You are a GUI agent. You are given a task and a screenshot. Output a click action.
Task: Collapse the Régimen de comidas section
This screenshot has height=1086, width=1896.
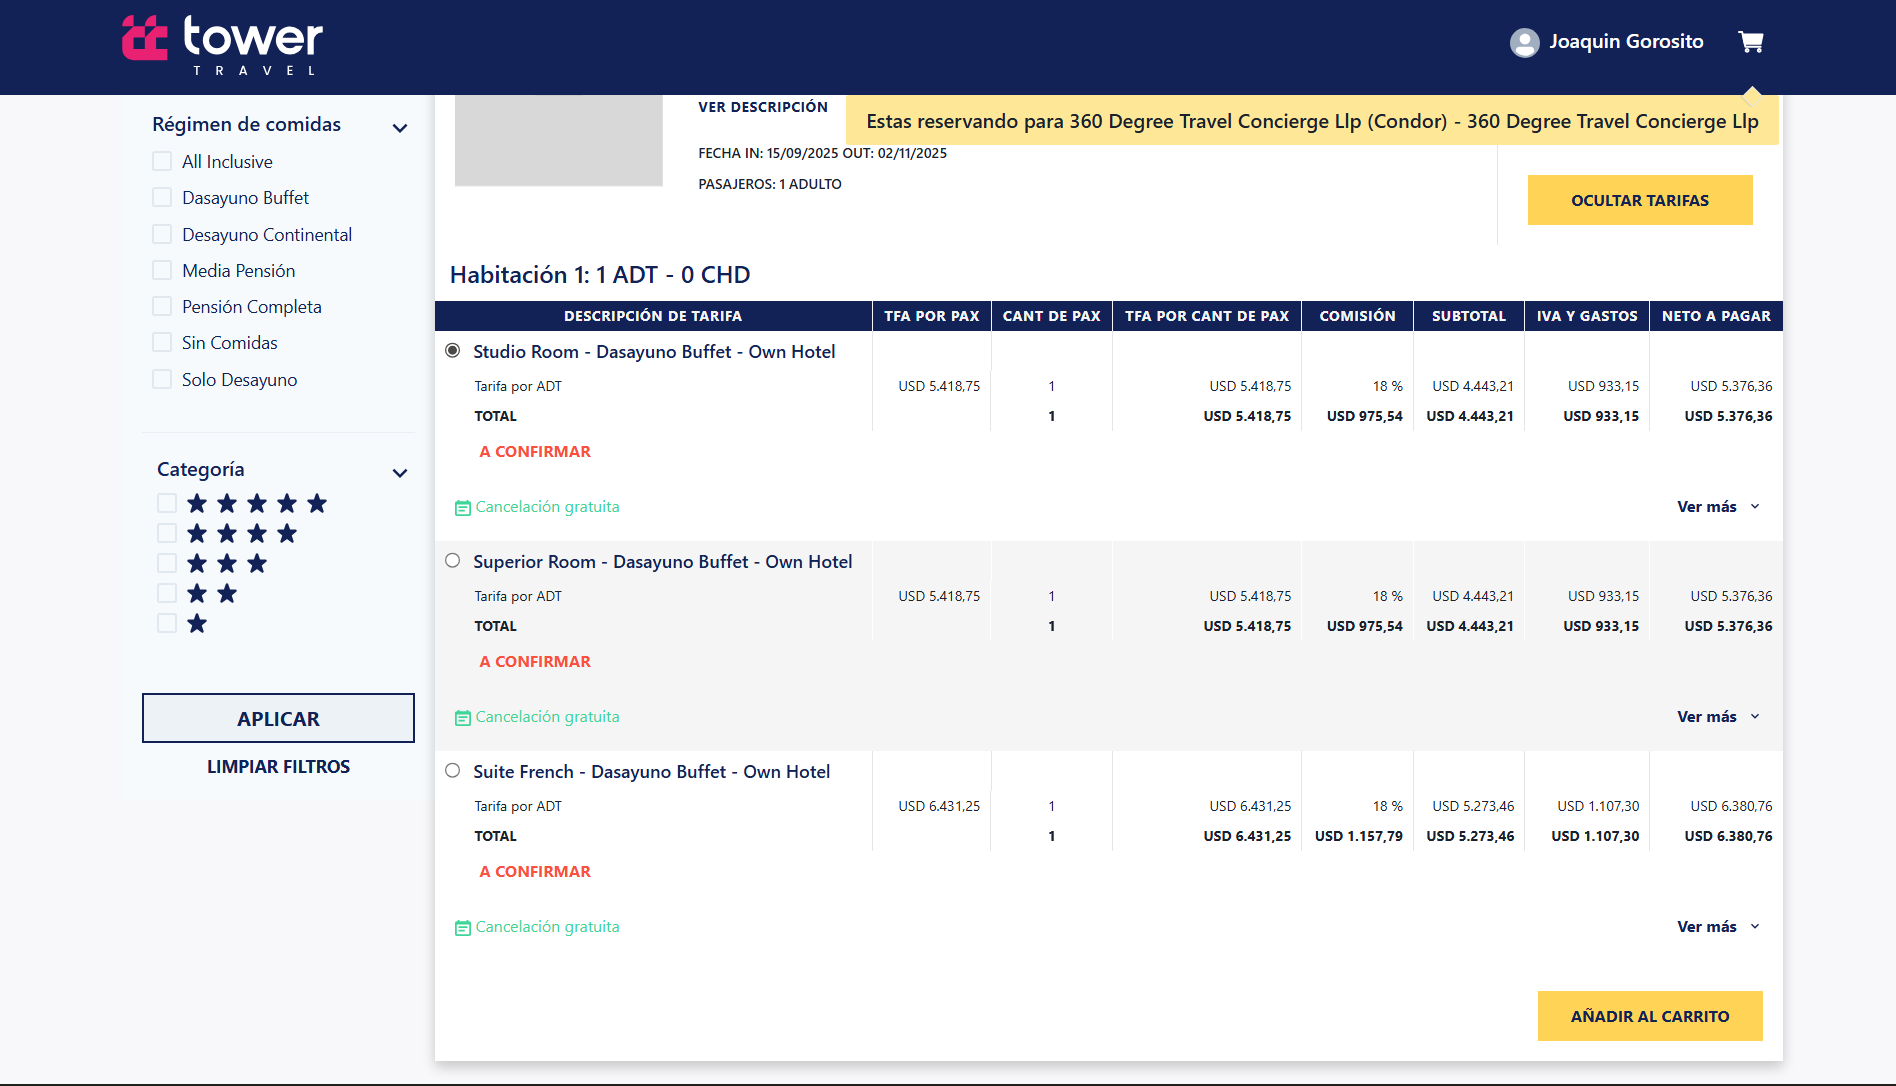click(x=400, y=128)
